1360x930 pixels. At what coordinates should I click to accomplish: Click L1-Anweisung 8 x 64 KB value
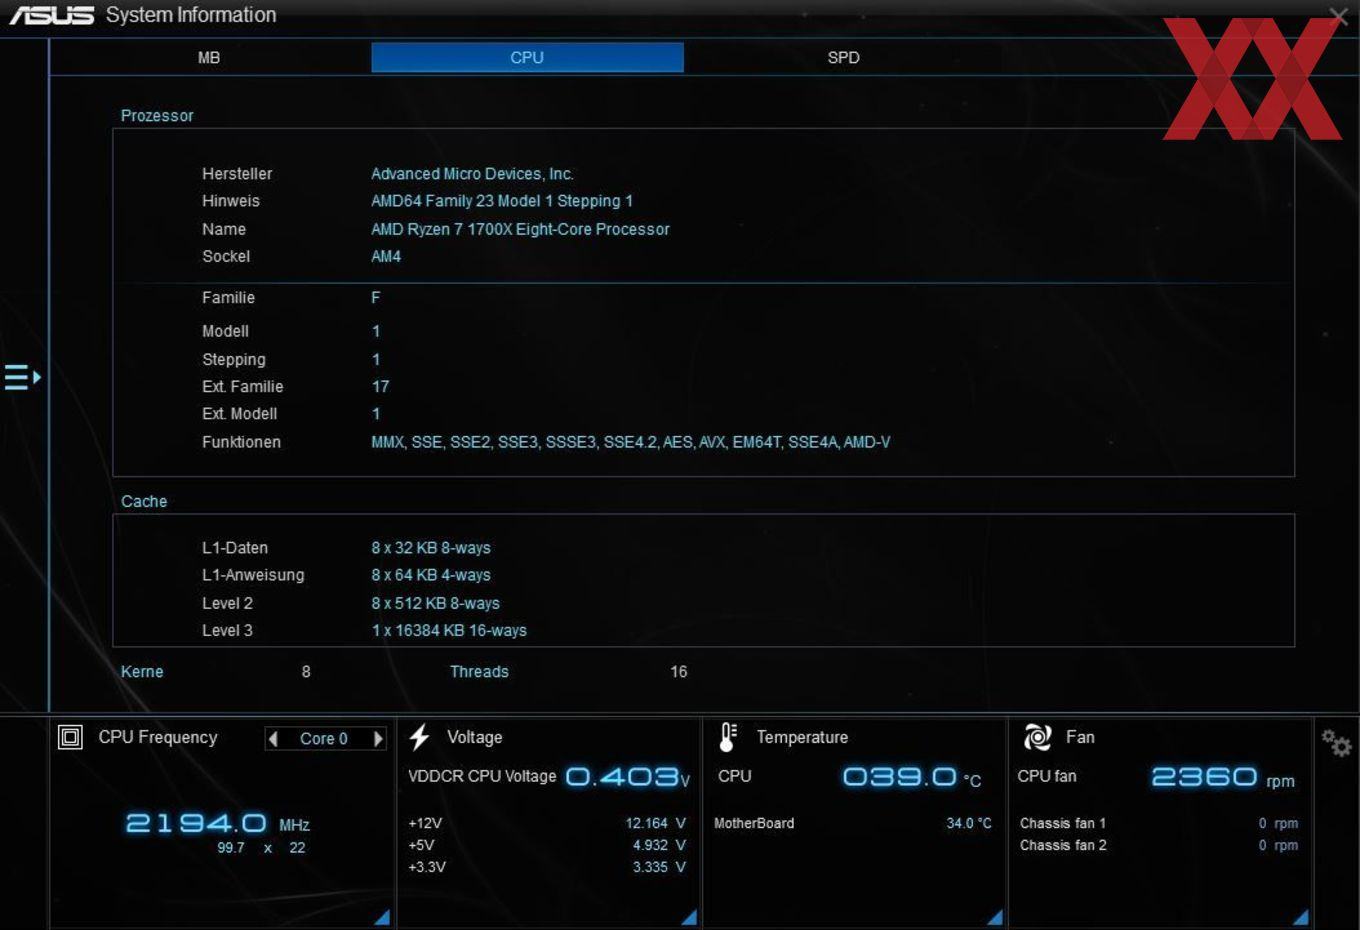(431, 575)
